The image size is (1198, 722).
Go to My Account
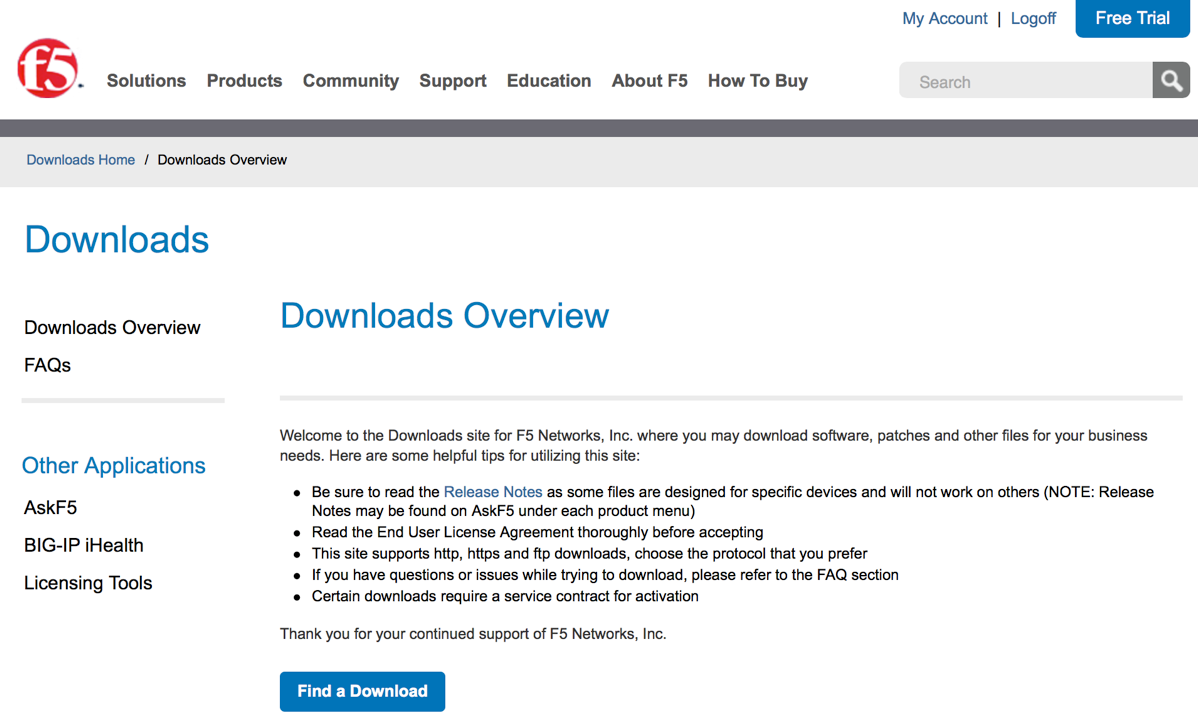pyautogui.click(x=944, y=18)
